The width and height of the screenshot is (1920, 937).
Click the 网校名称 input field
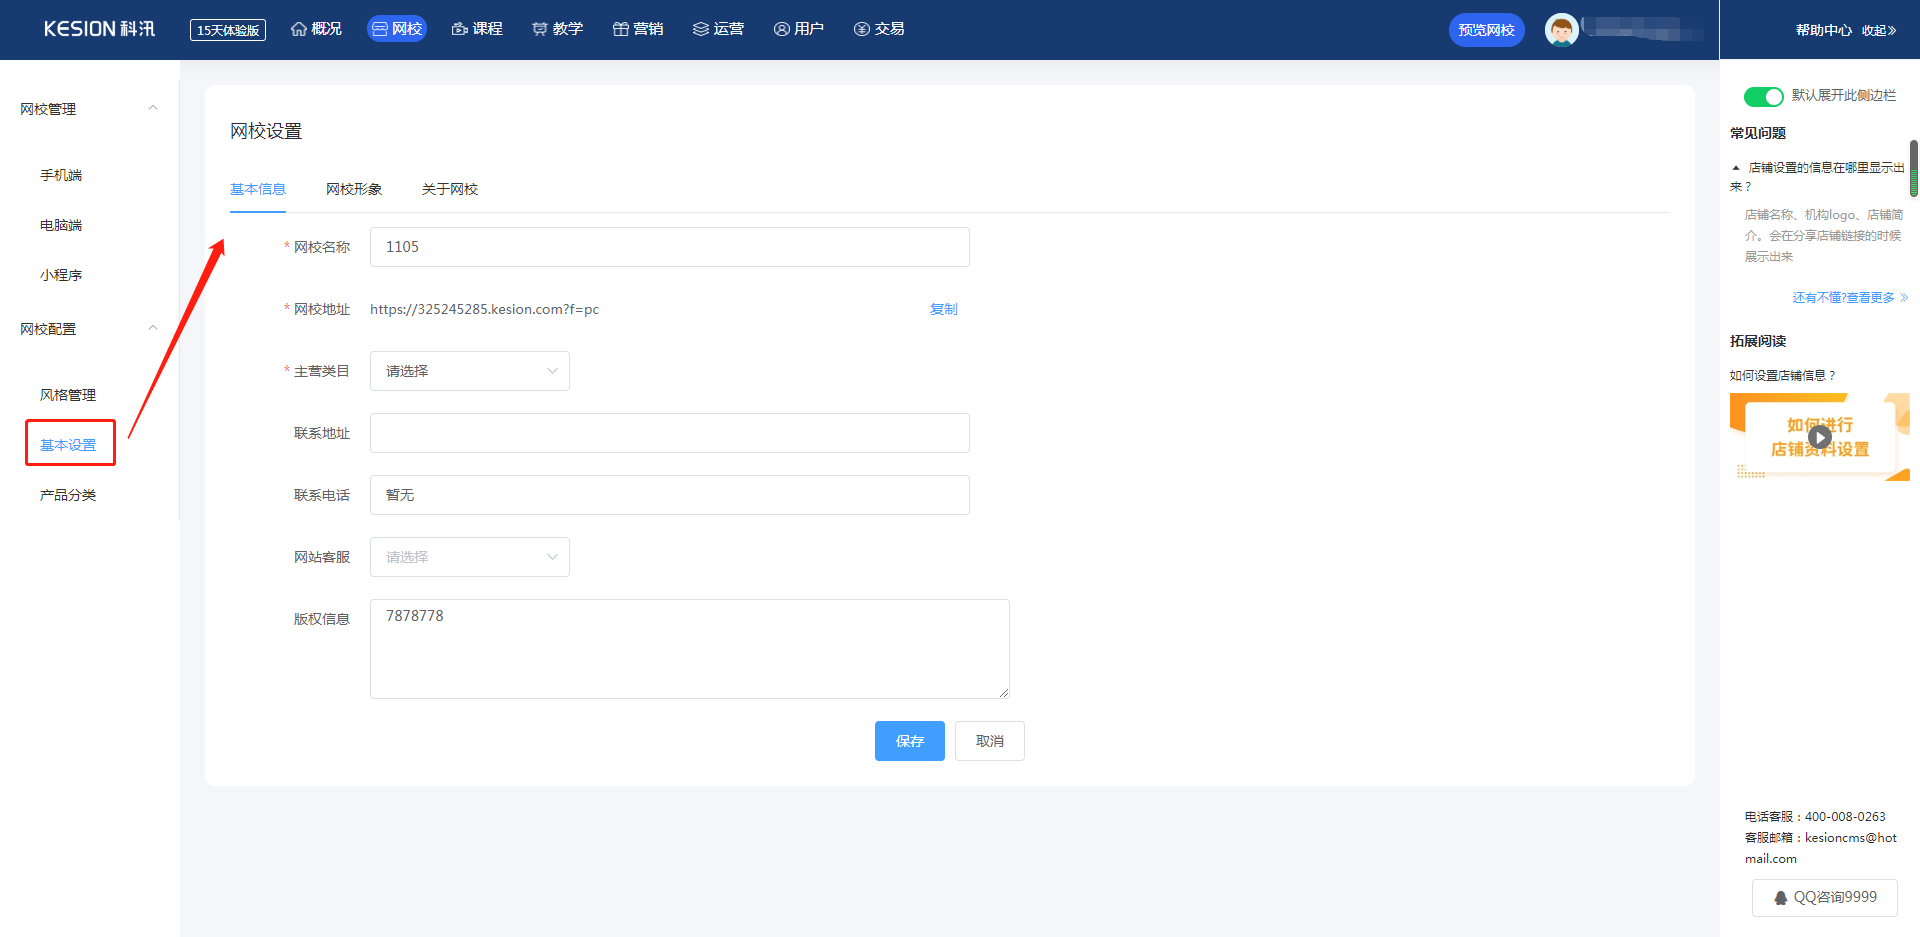click(669, 247)
